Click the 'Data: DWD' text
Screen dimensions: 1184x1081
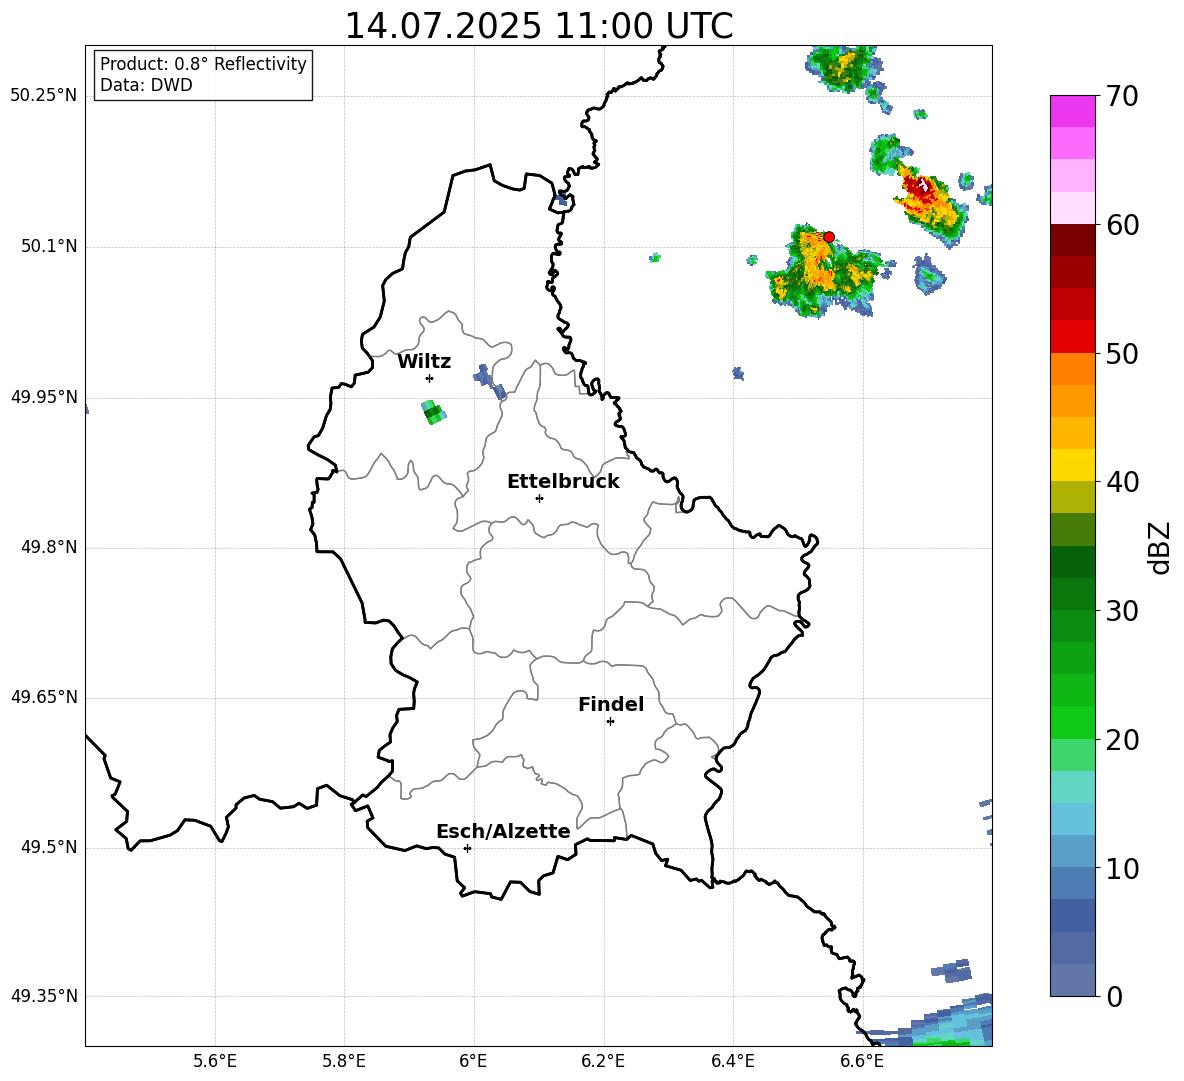(146, 85)
